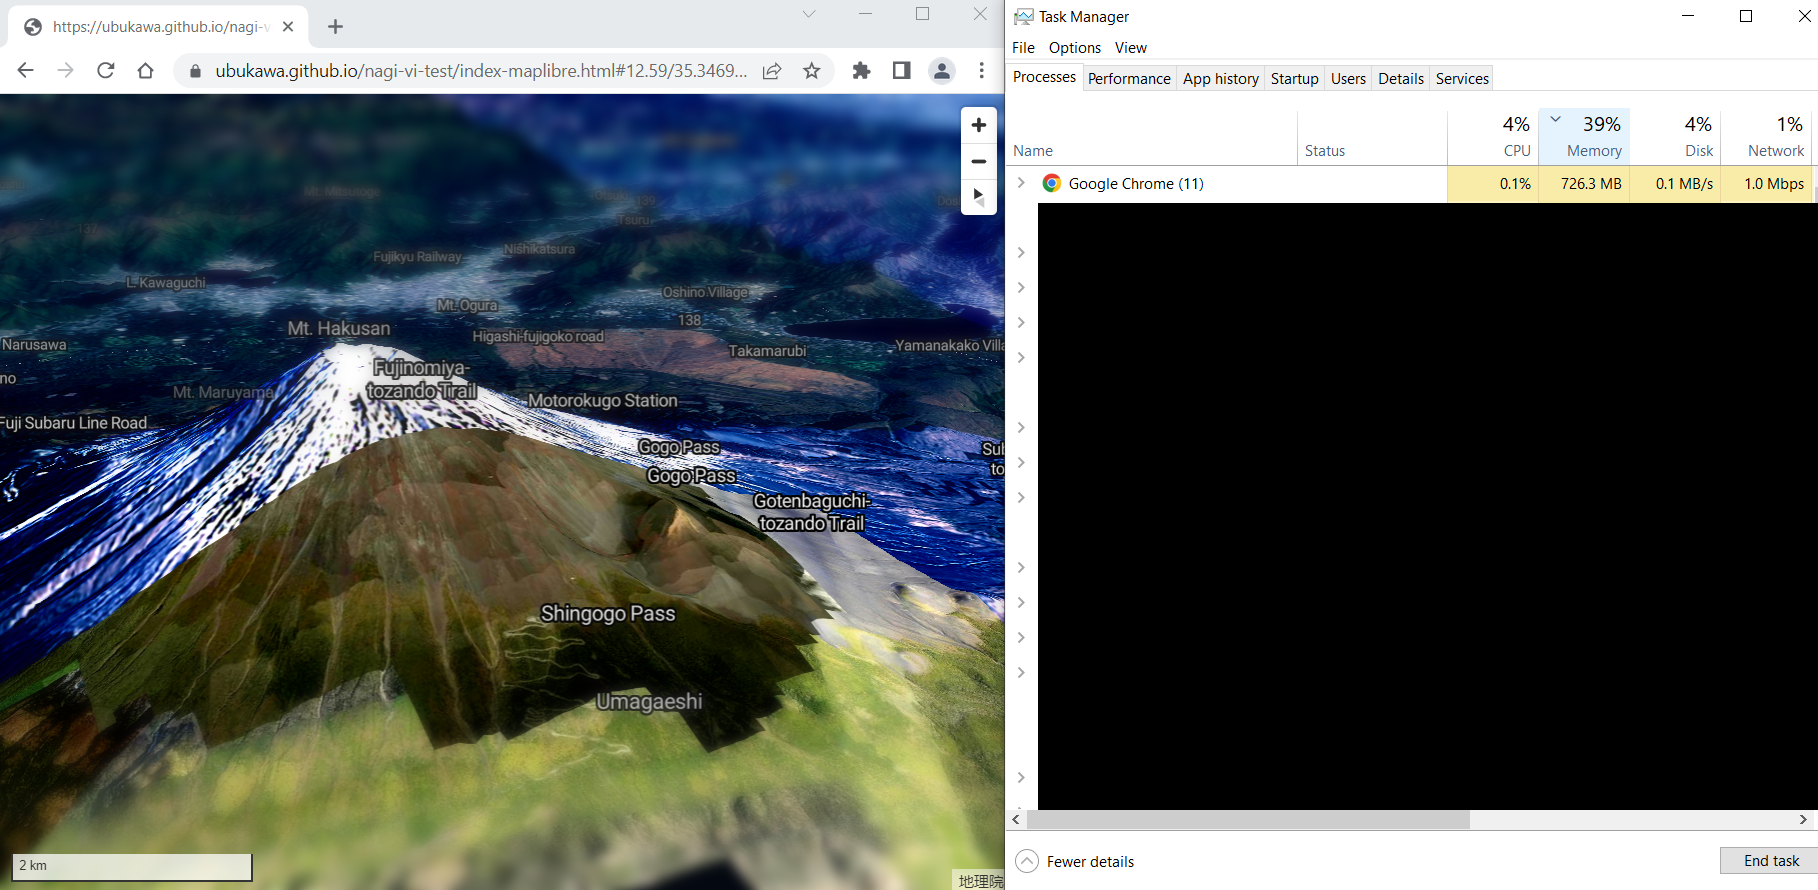
Task: Click 726.3 MB memory value
Action: click(1591, 184)
